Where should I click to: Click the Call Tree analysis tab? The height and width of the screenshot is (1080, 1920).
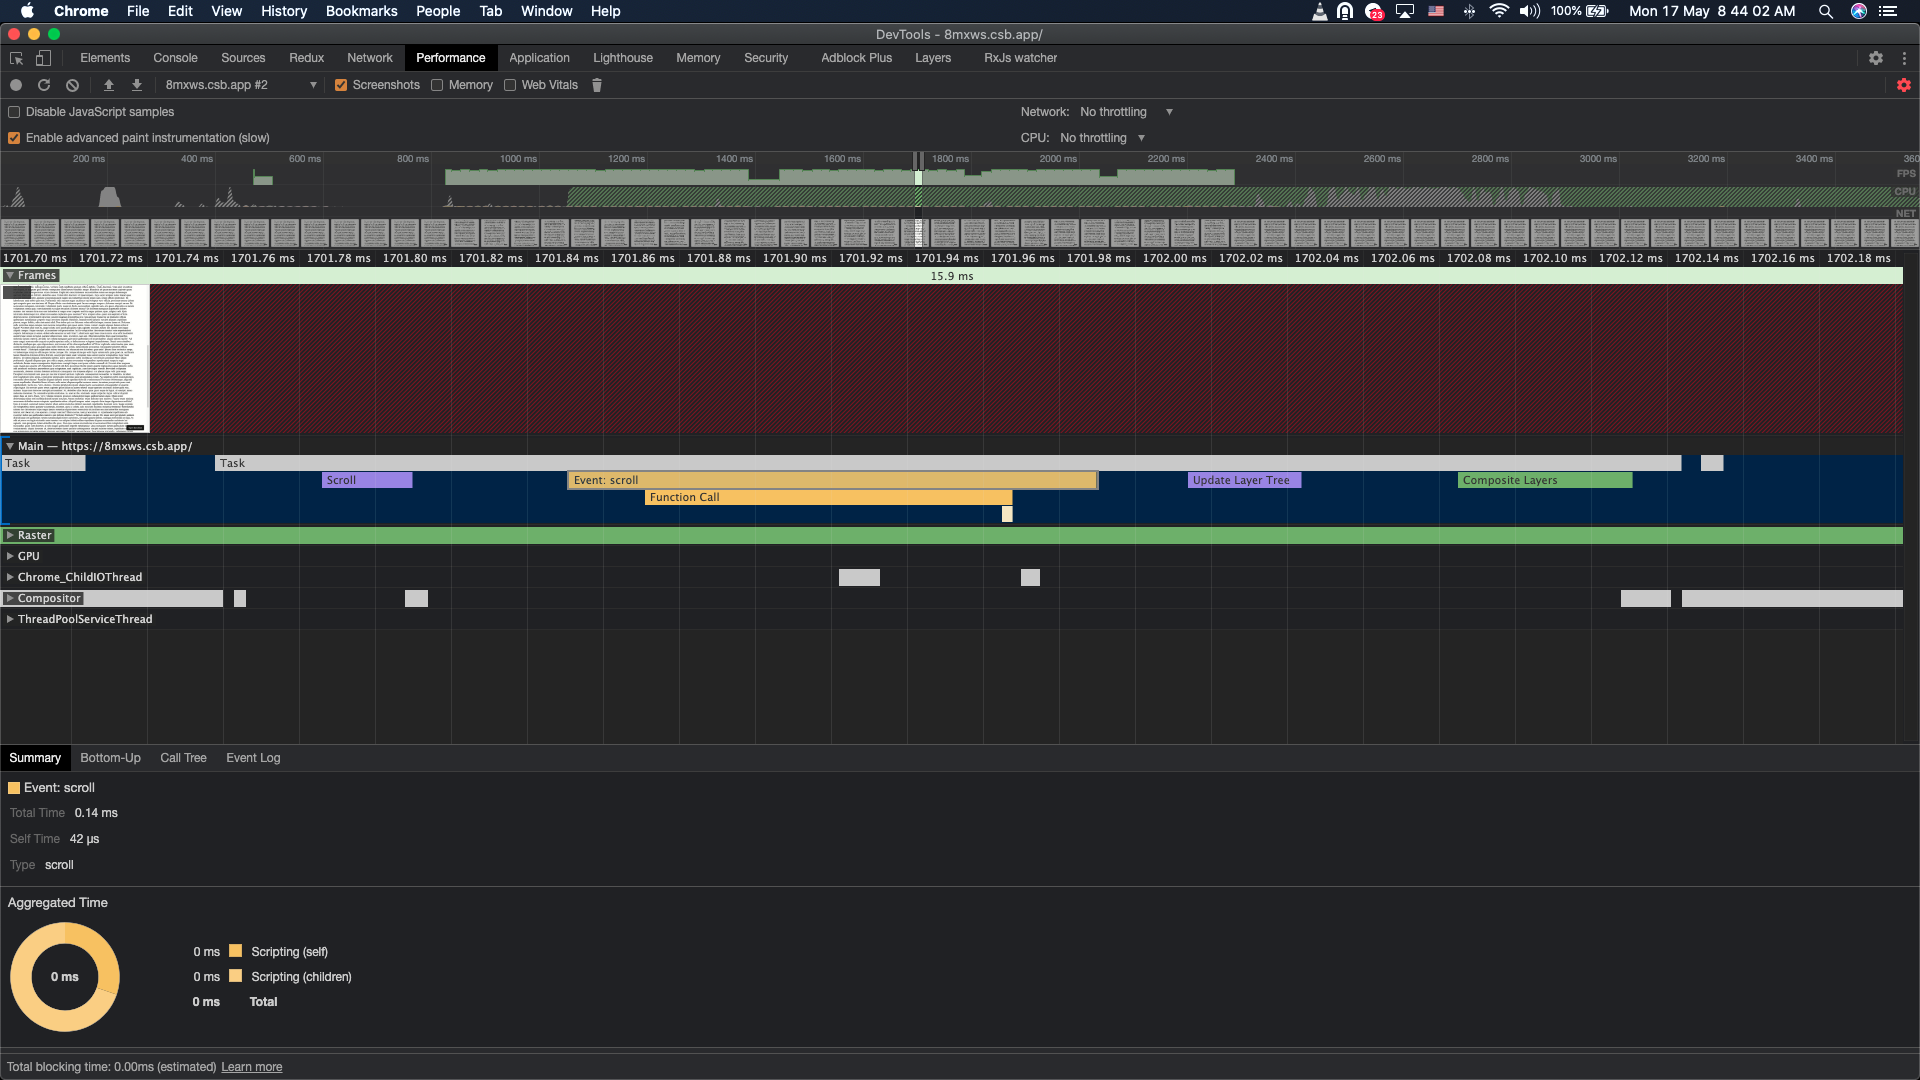[182, 758]
